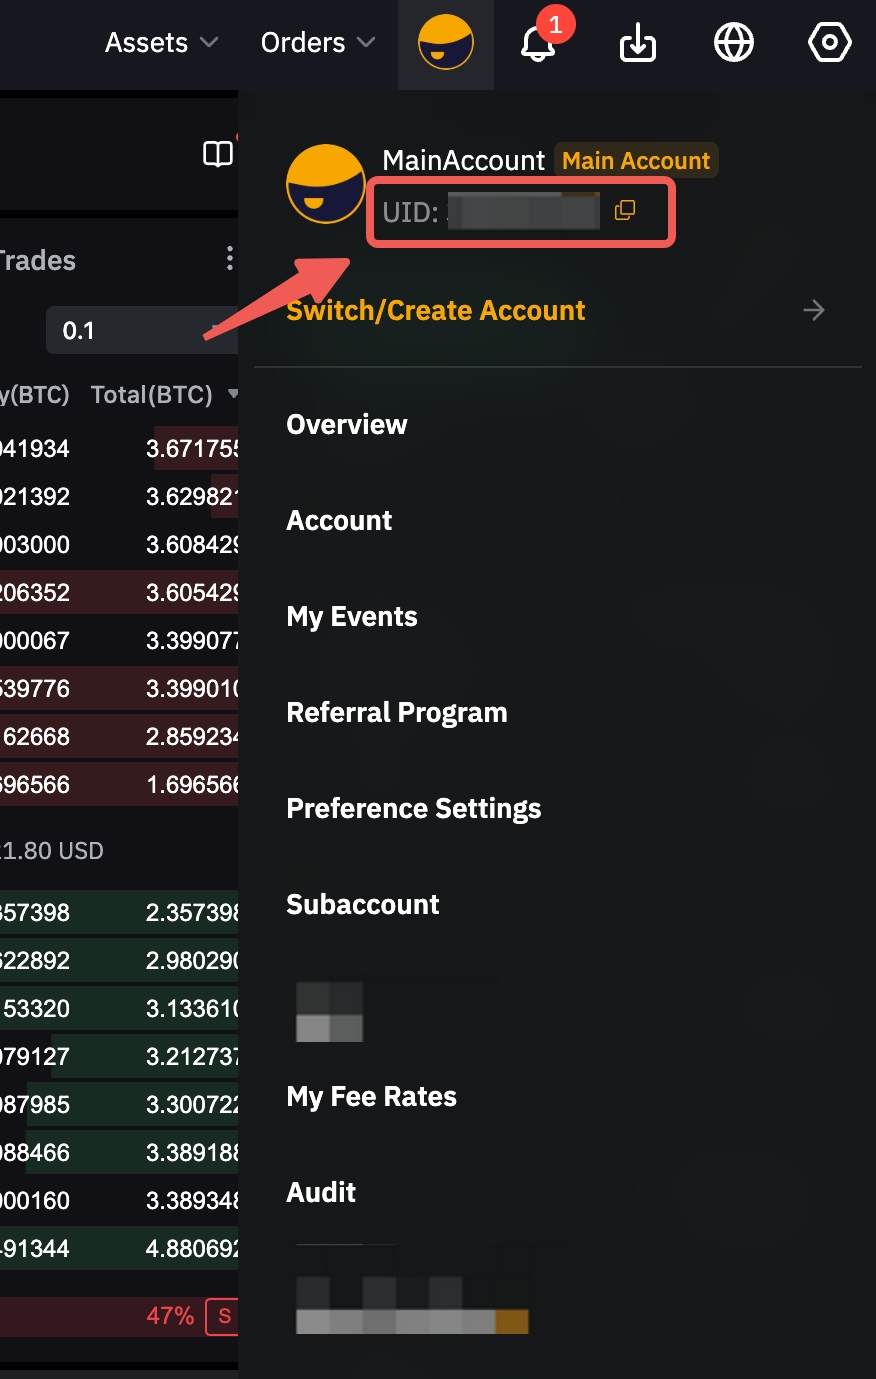Image resolution: width=876 pixels, height=1379 pixels.
Task: Go to Subaccount page
Action: point(363,904)
